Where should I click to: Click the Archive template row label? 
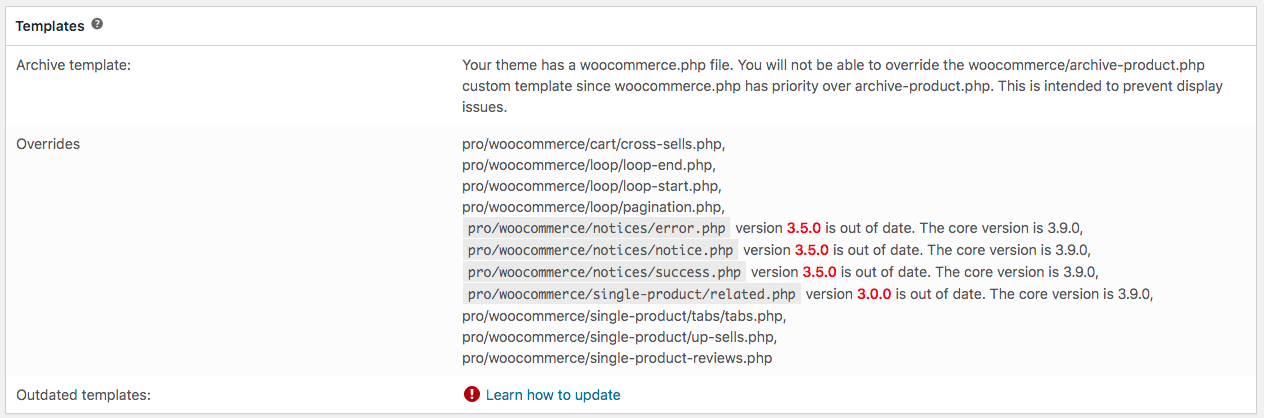click(x=74, y=65)
